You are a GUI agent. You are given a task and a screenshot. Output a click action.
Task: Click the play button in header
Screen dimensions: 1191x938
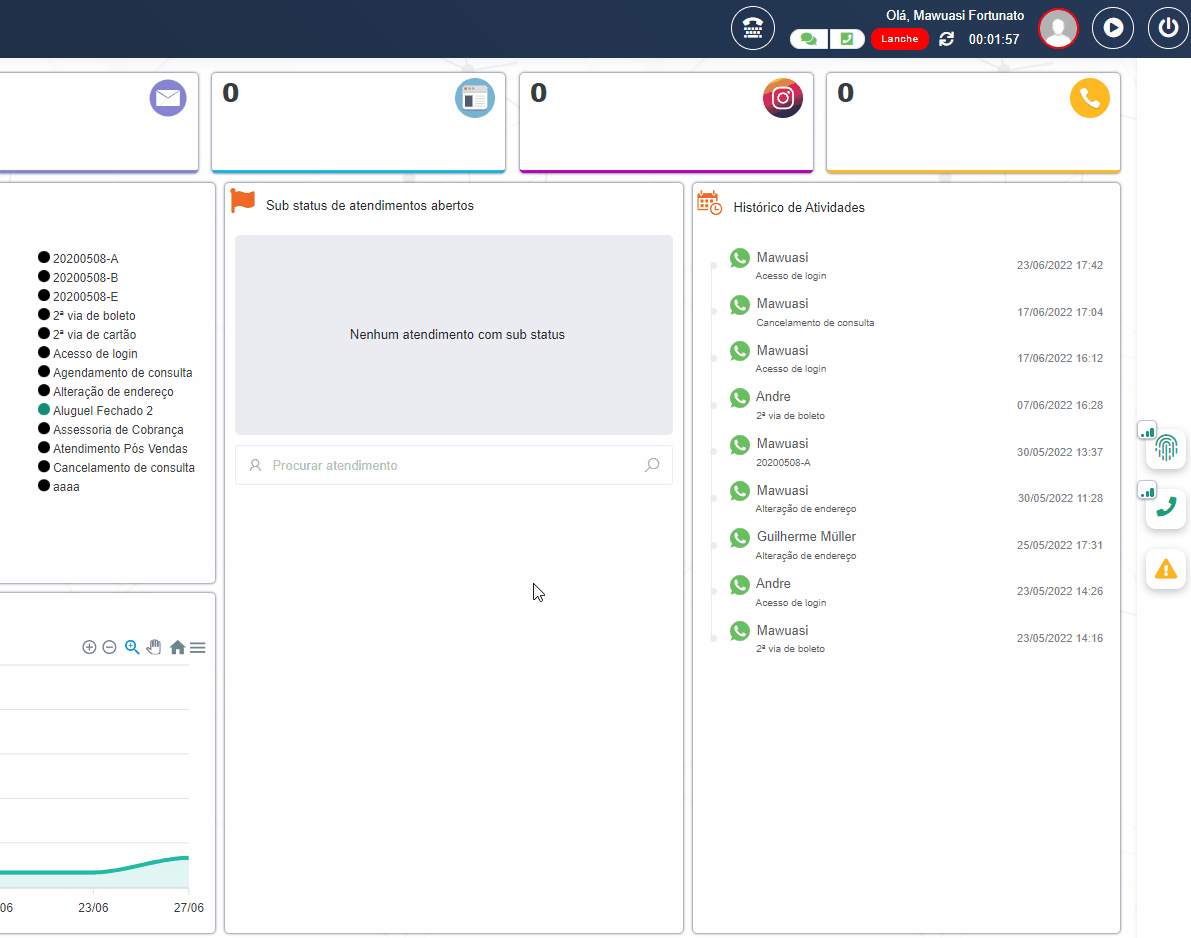1113,28
